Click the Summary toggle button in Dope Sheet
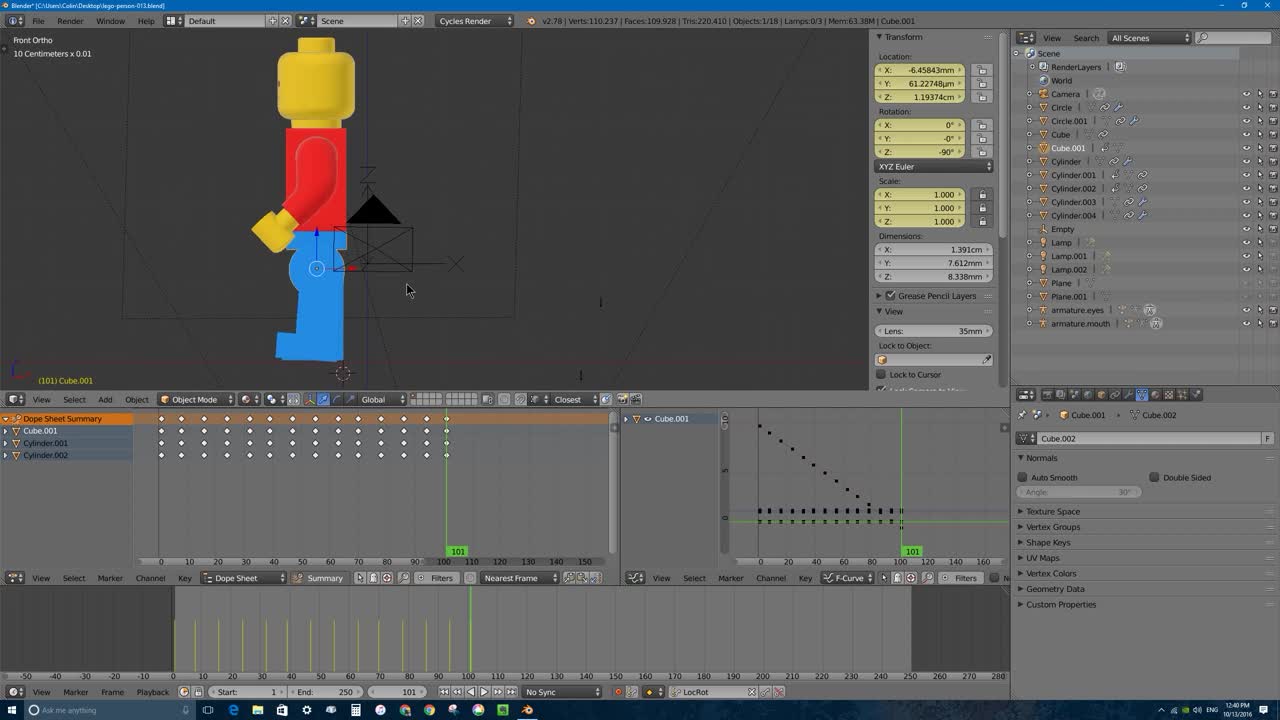The width and height of the screenshot is (1280, 720). click(318, 578)
